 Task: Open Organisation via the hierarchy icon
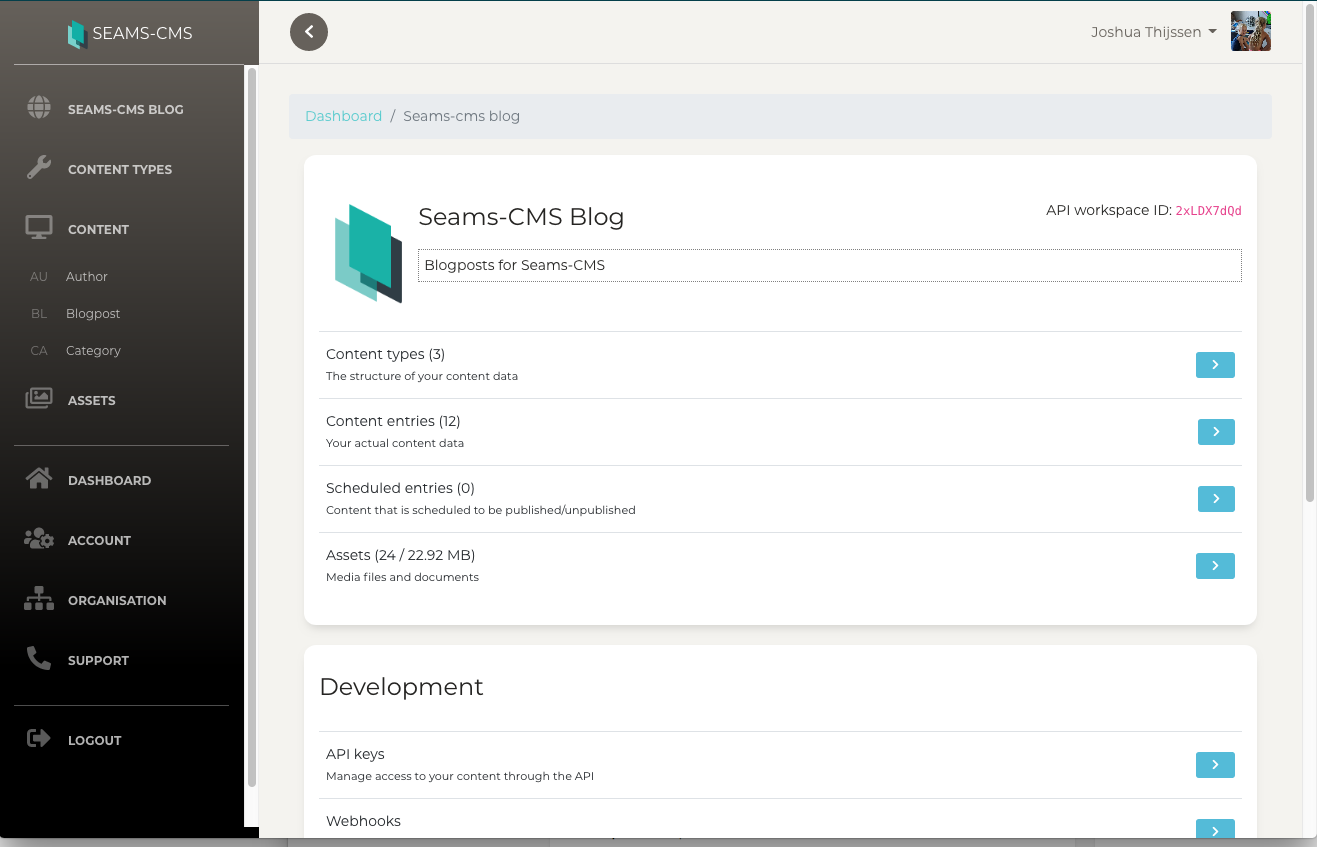(x=38, y=599)
